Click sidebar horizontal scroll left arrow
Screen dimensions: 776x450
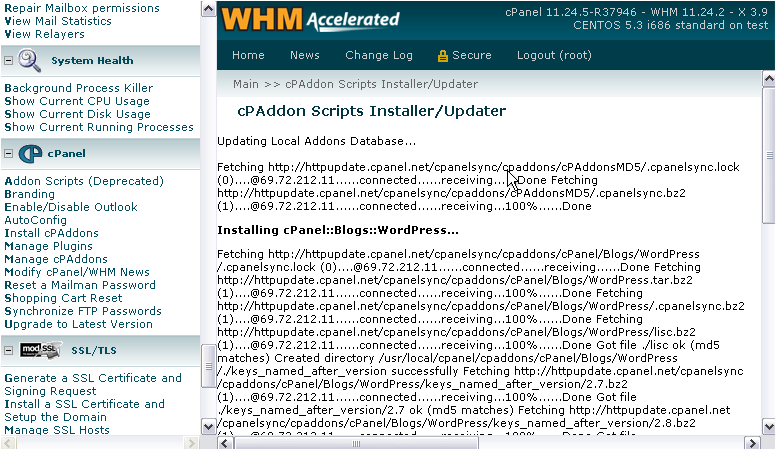[7, 442]
